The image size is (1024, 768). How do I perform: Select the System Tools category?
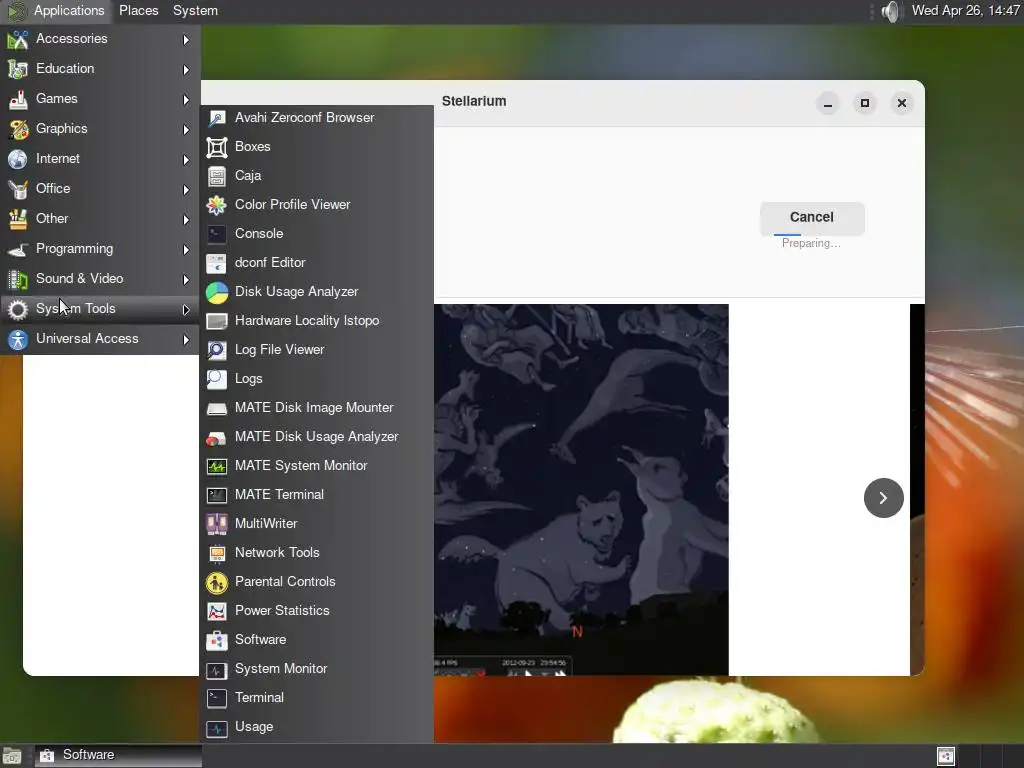pos(100,309)
